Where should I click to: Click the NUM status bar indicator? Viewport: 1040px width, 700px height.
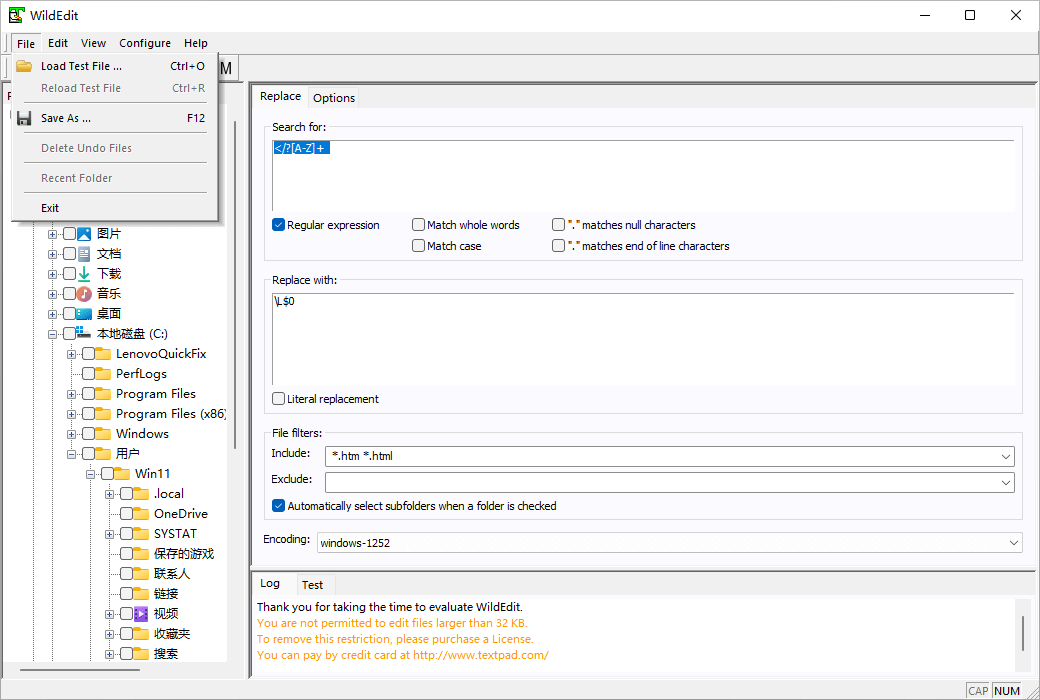click(1007, 691)
